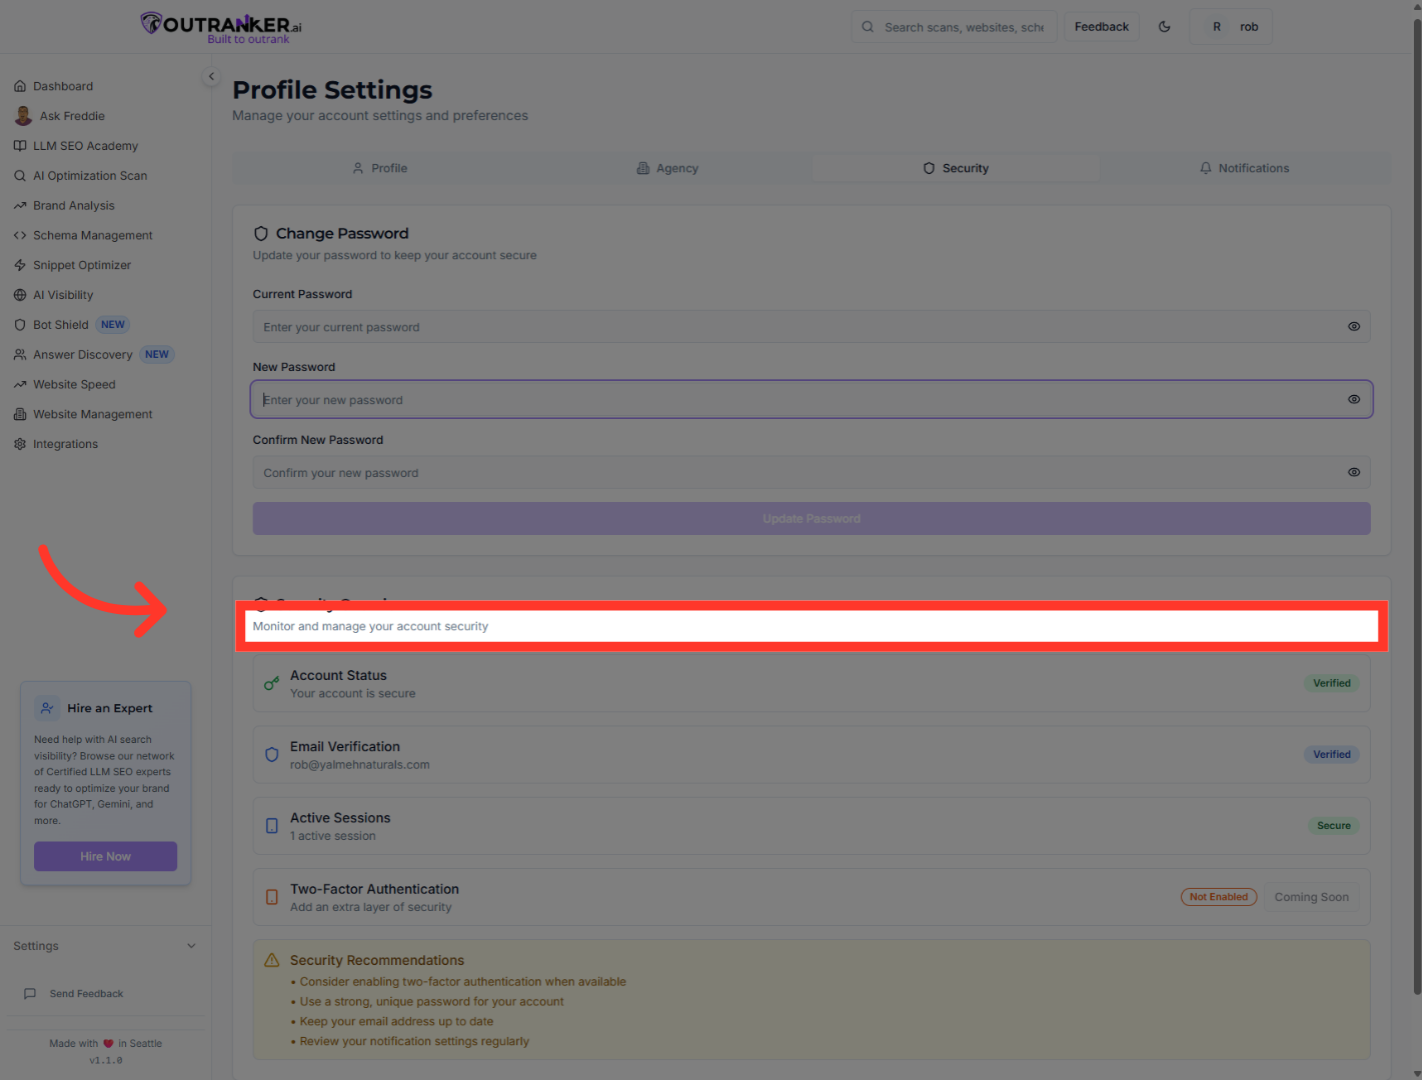Enable dark mode with the moon icon

click(x=1164, y=27)
